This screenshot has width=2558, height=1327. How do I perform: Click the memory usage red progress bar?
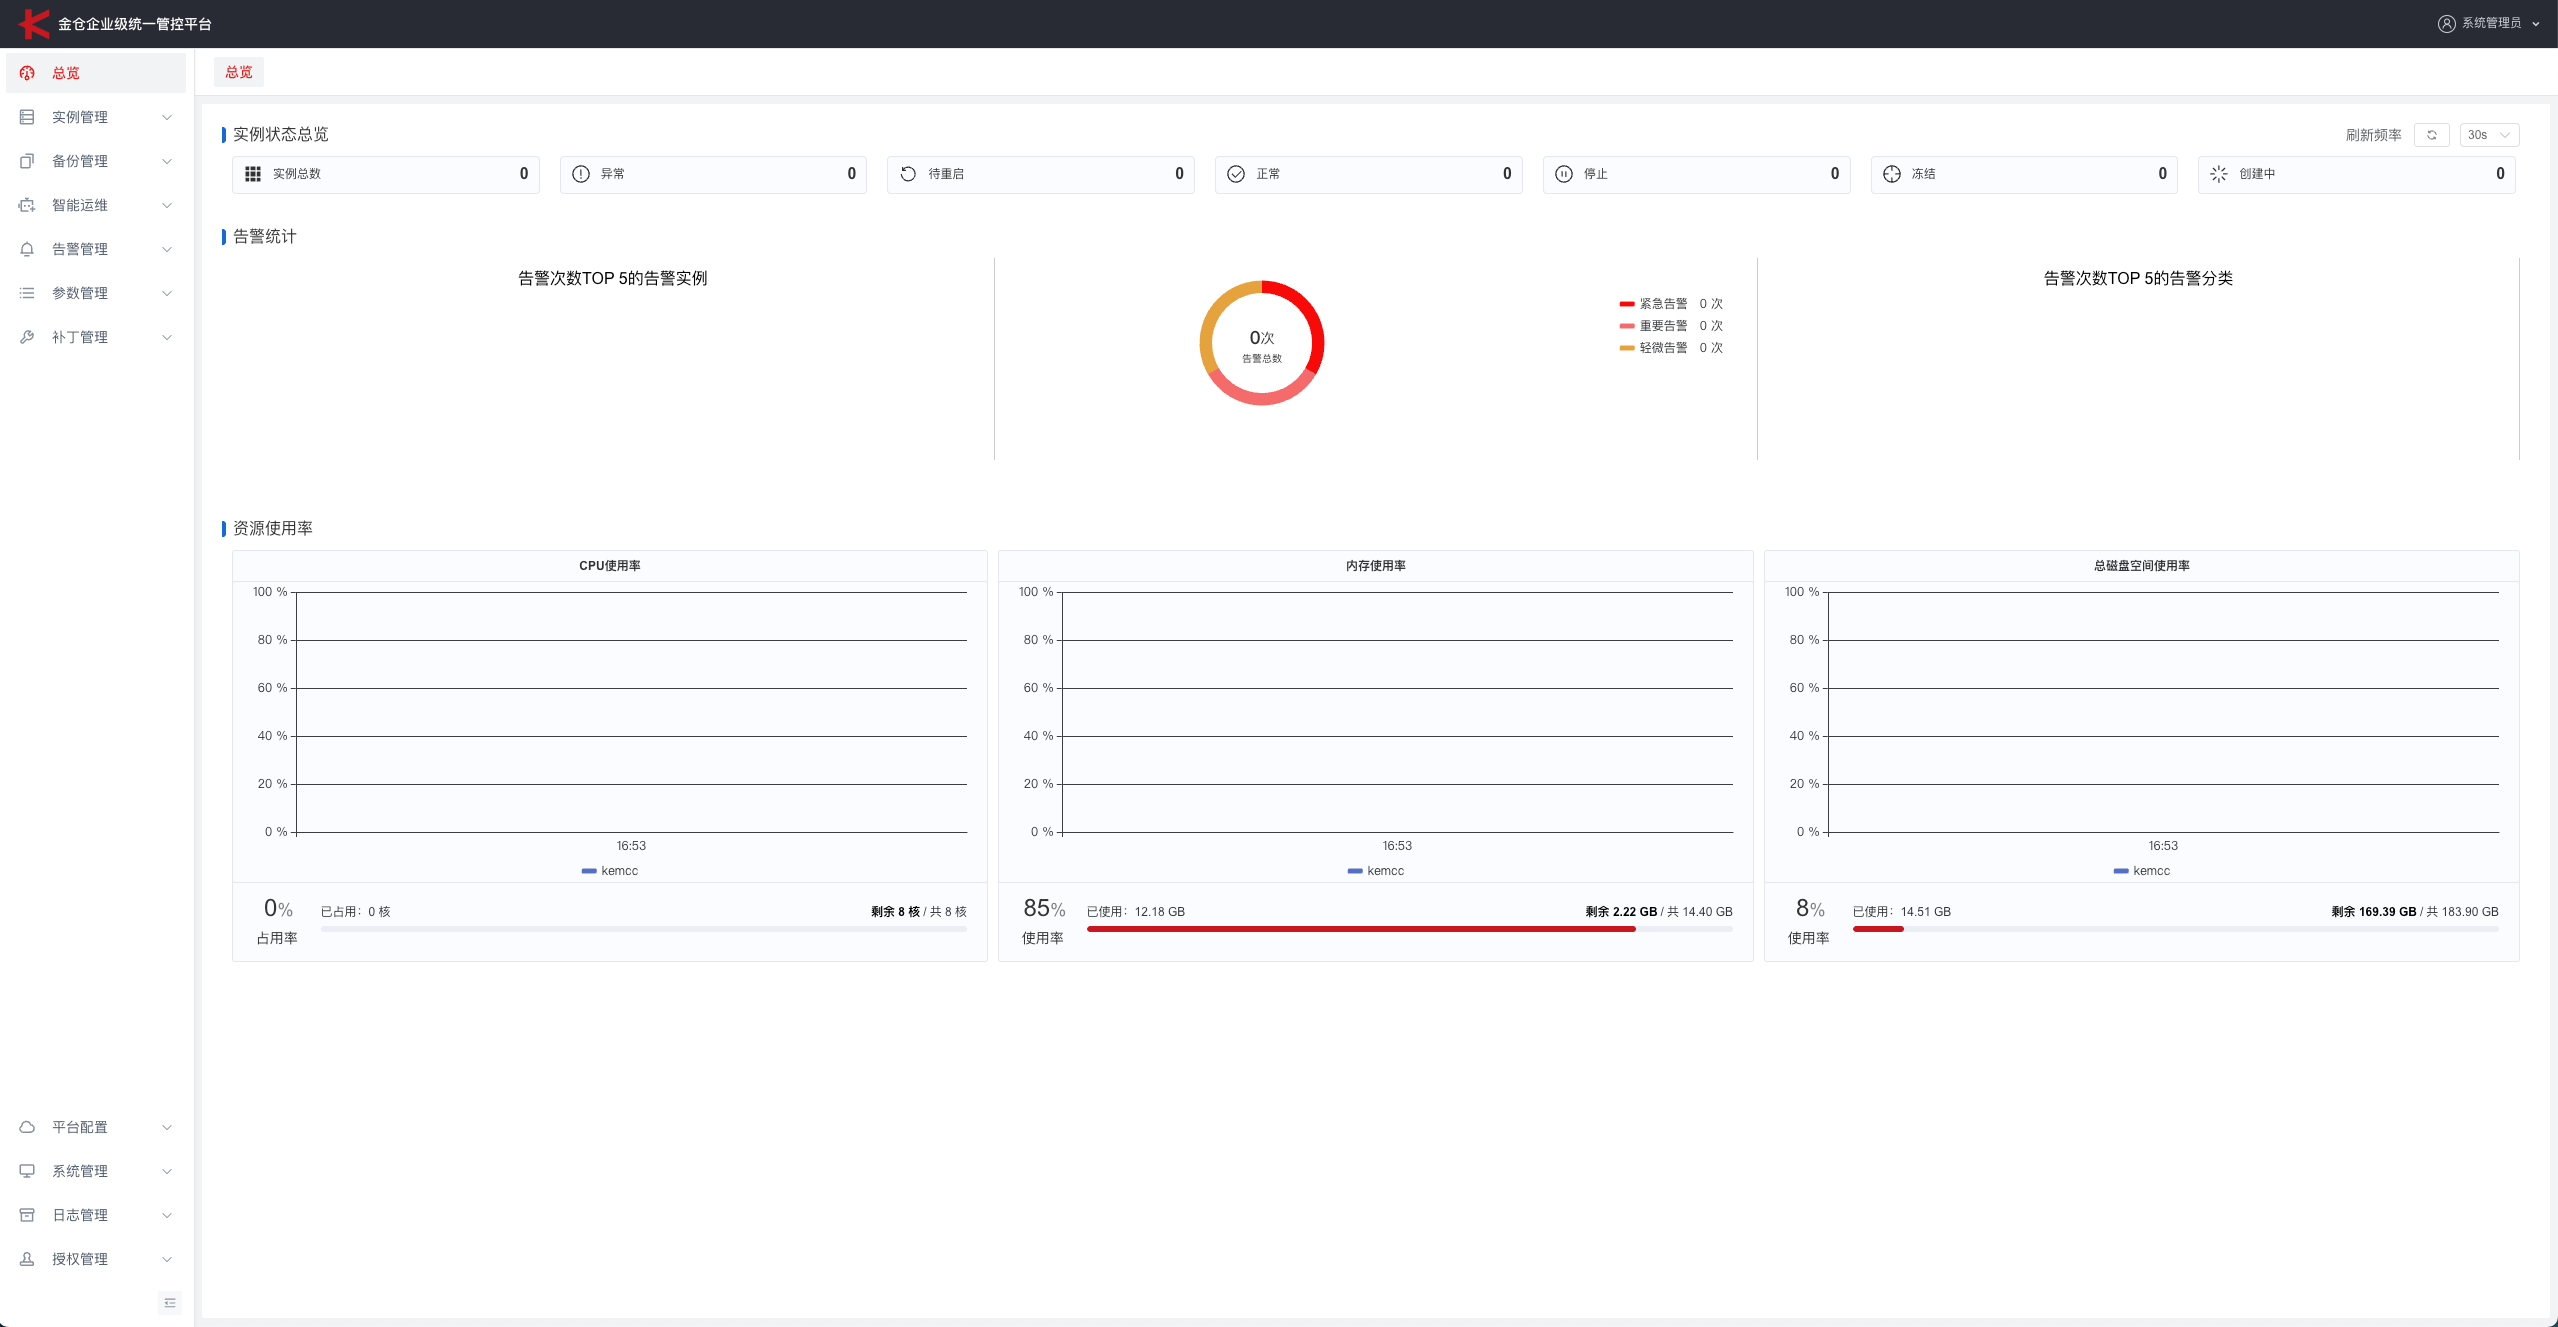(x=1360, y=929)
